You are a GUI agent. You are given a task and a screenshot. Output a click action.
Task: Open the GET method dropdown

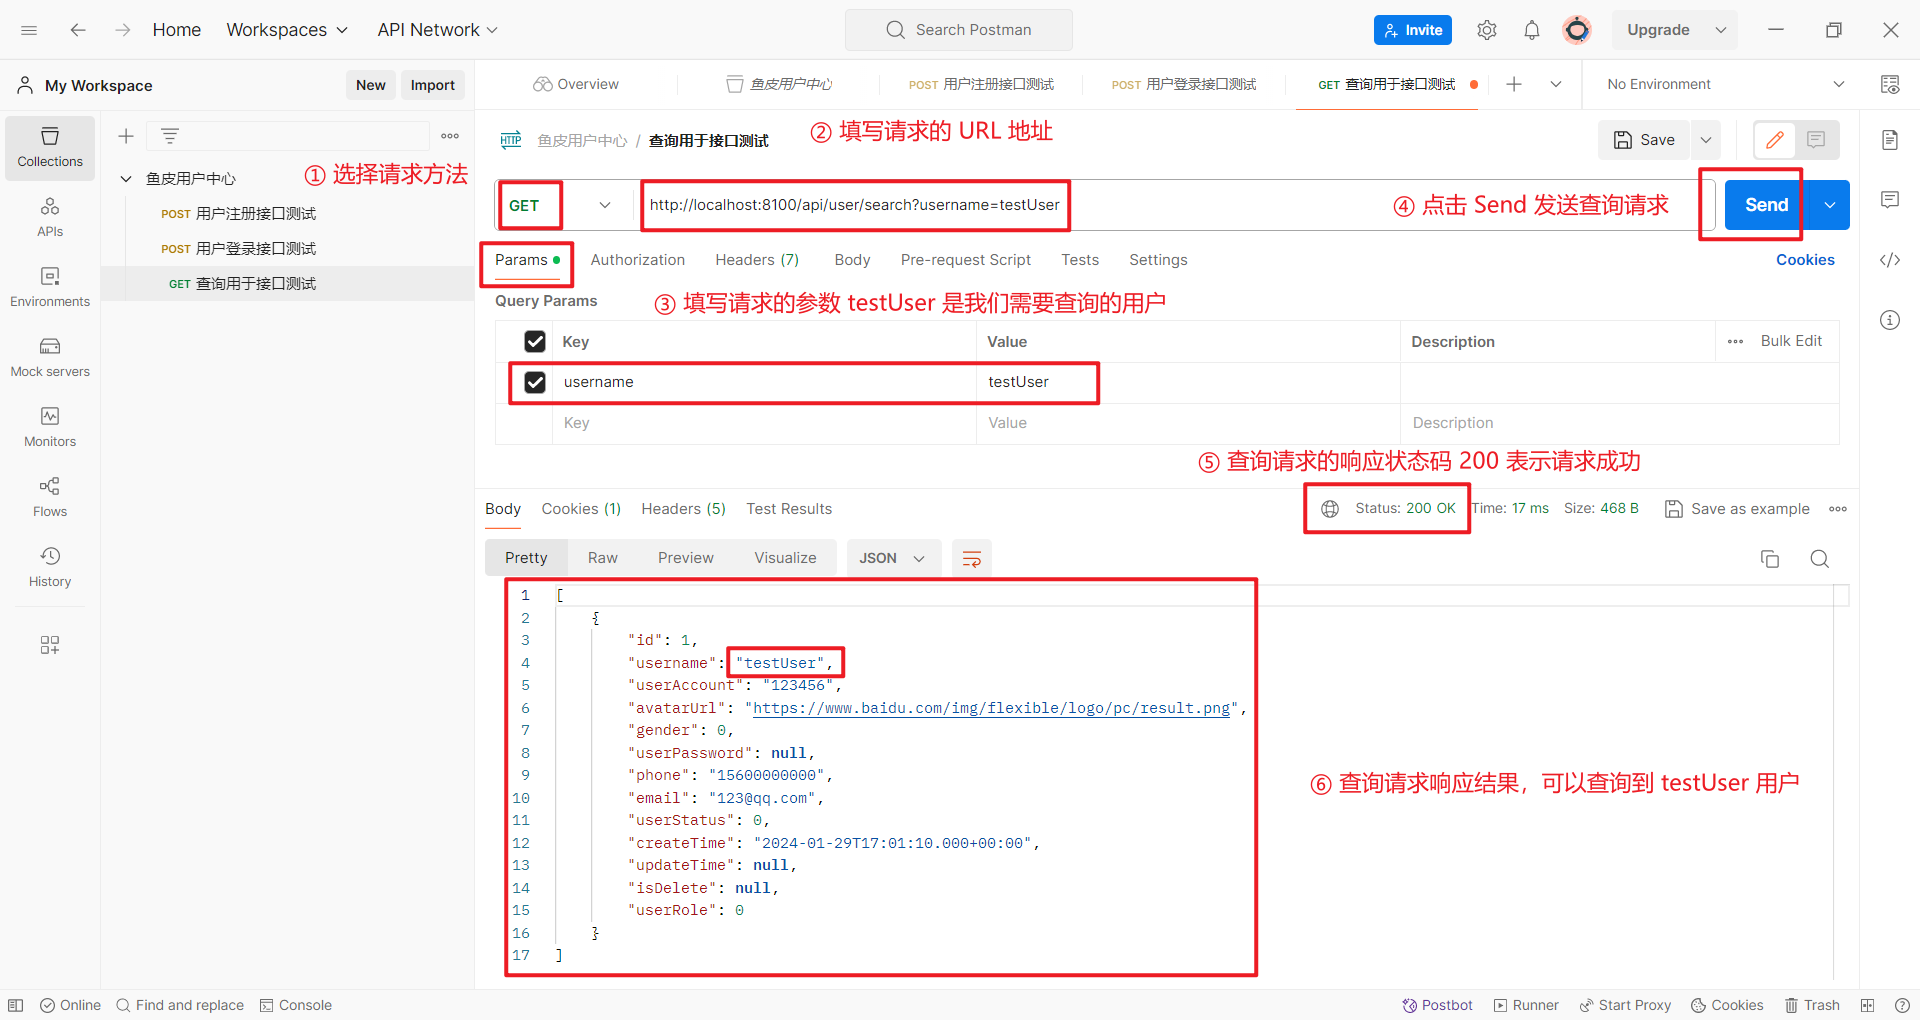click(562, 205)
